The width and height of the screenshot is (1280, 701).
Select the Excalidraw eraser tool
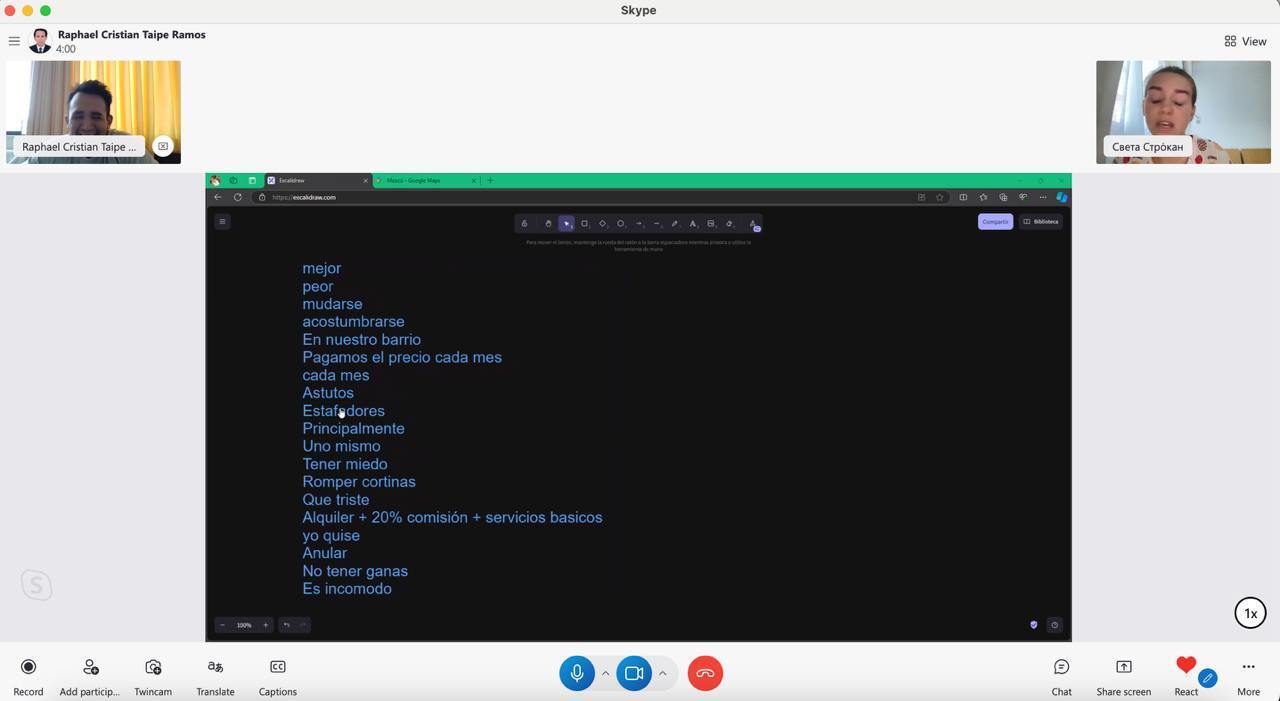[x=729, y=223]
